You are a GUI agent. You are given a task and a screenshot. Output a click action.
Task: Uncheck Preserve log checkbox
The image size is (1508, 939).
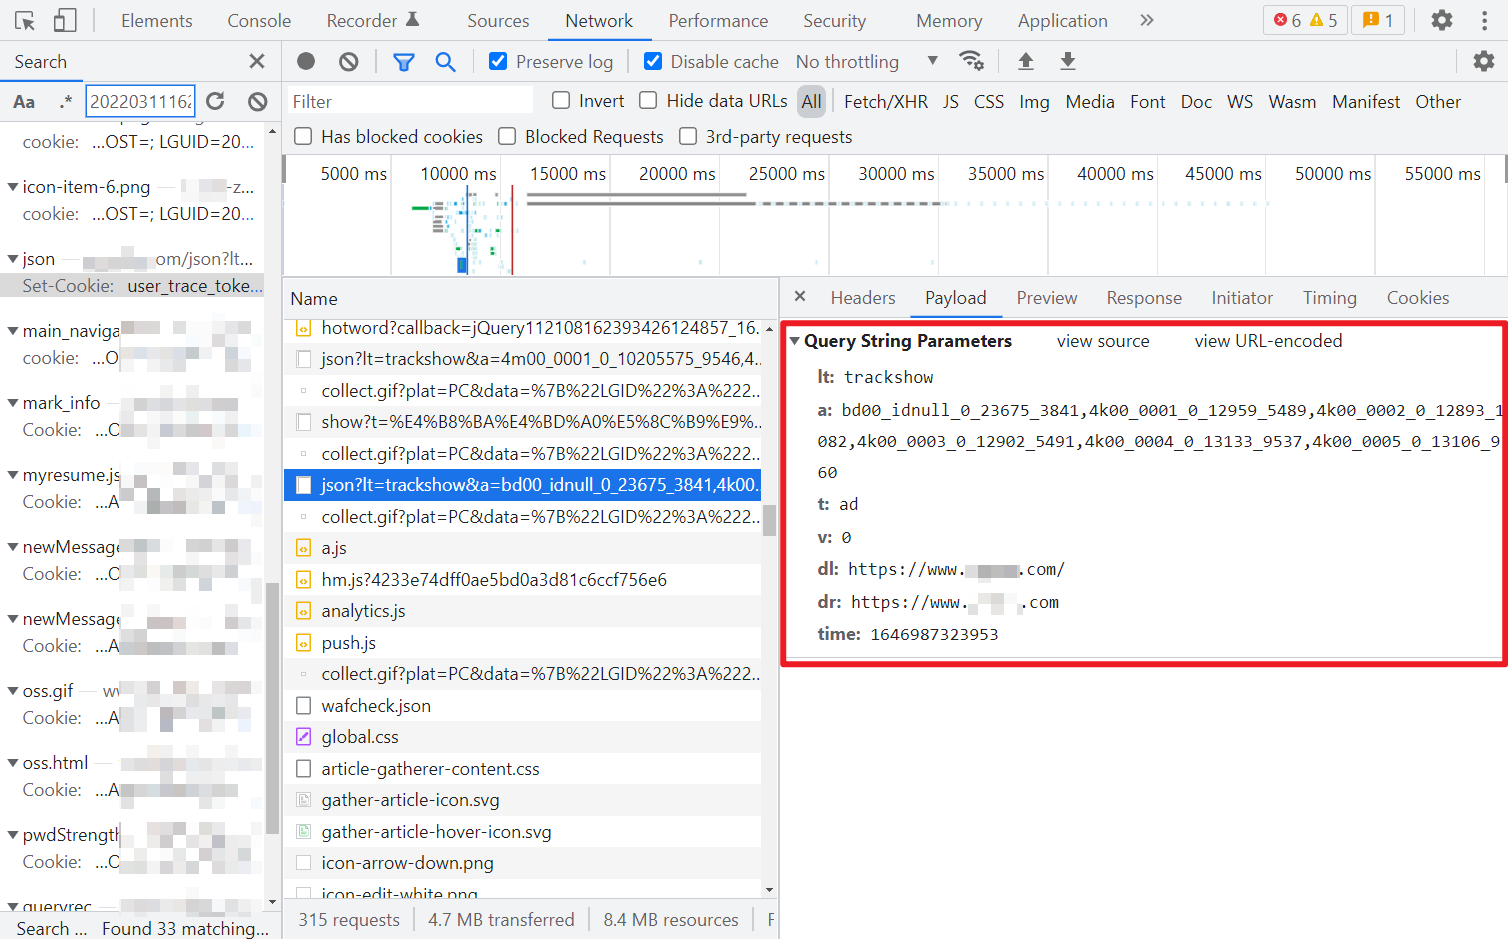[x=498, y=61]
